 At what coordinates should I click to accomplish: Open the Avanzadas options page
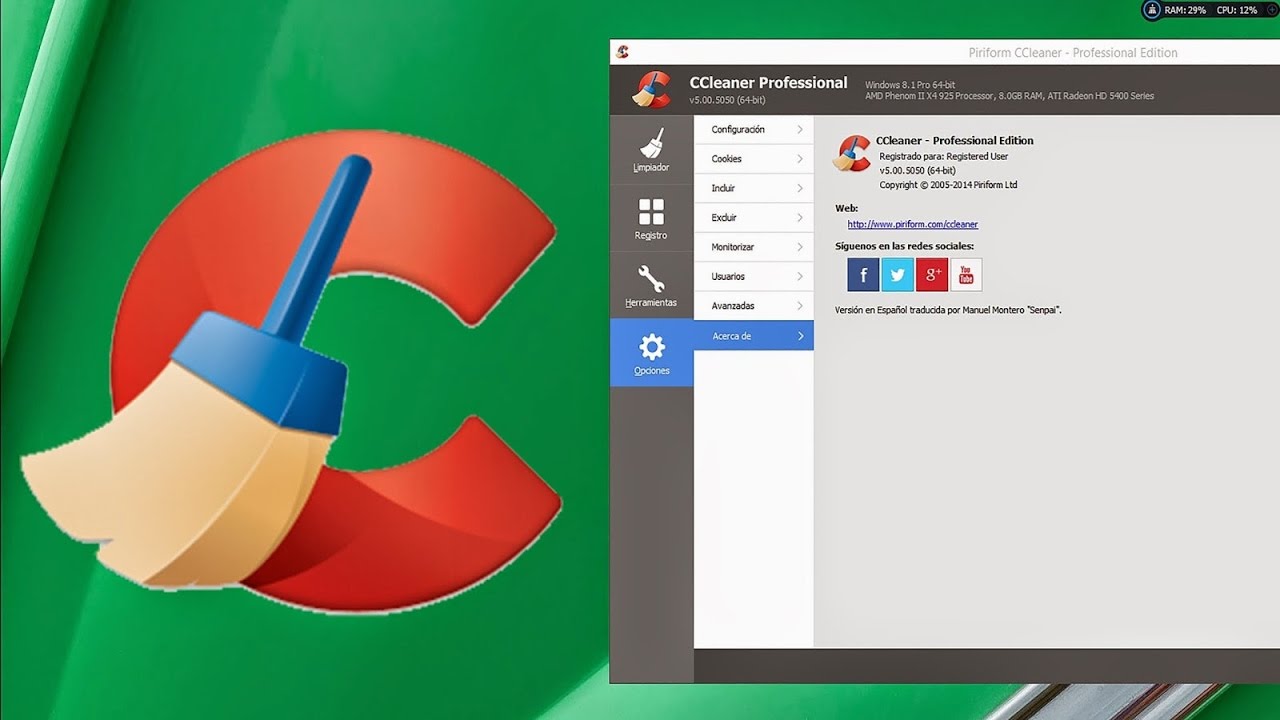[753, 306]
